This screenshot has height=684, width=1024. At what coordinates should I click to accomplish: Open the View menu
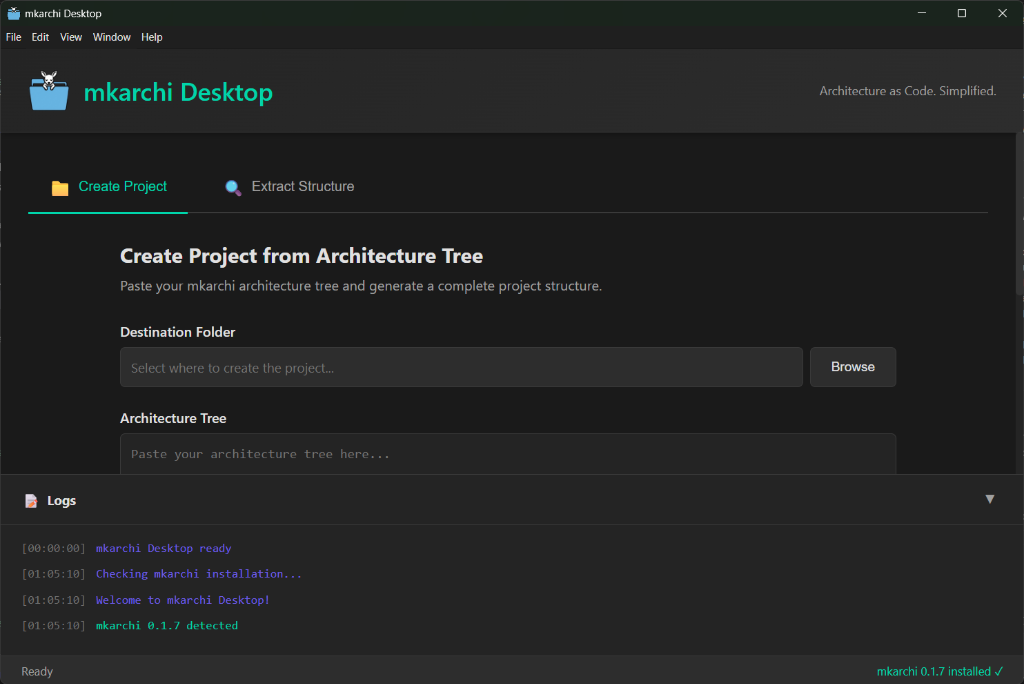70,37
